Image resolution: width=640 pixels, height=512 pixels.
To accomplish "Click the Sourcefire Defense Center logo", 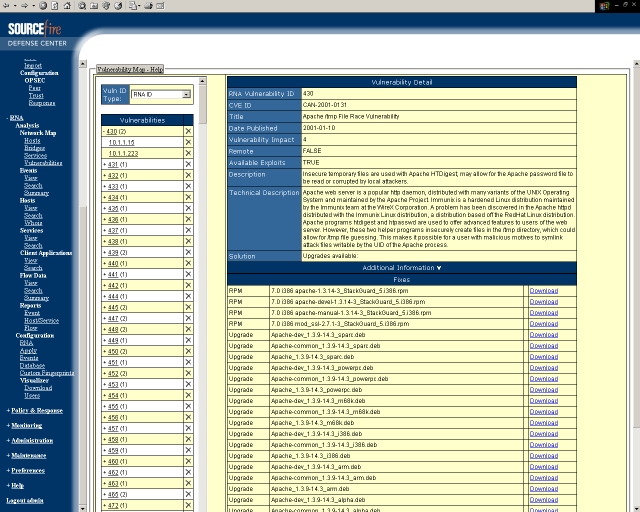I will pyautogui.click(x=36, y=33).
